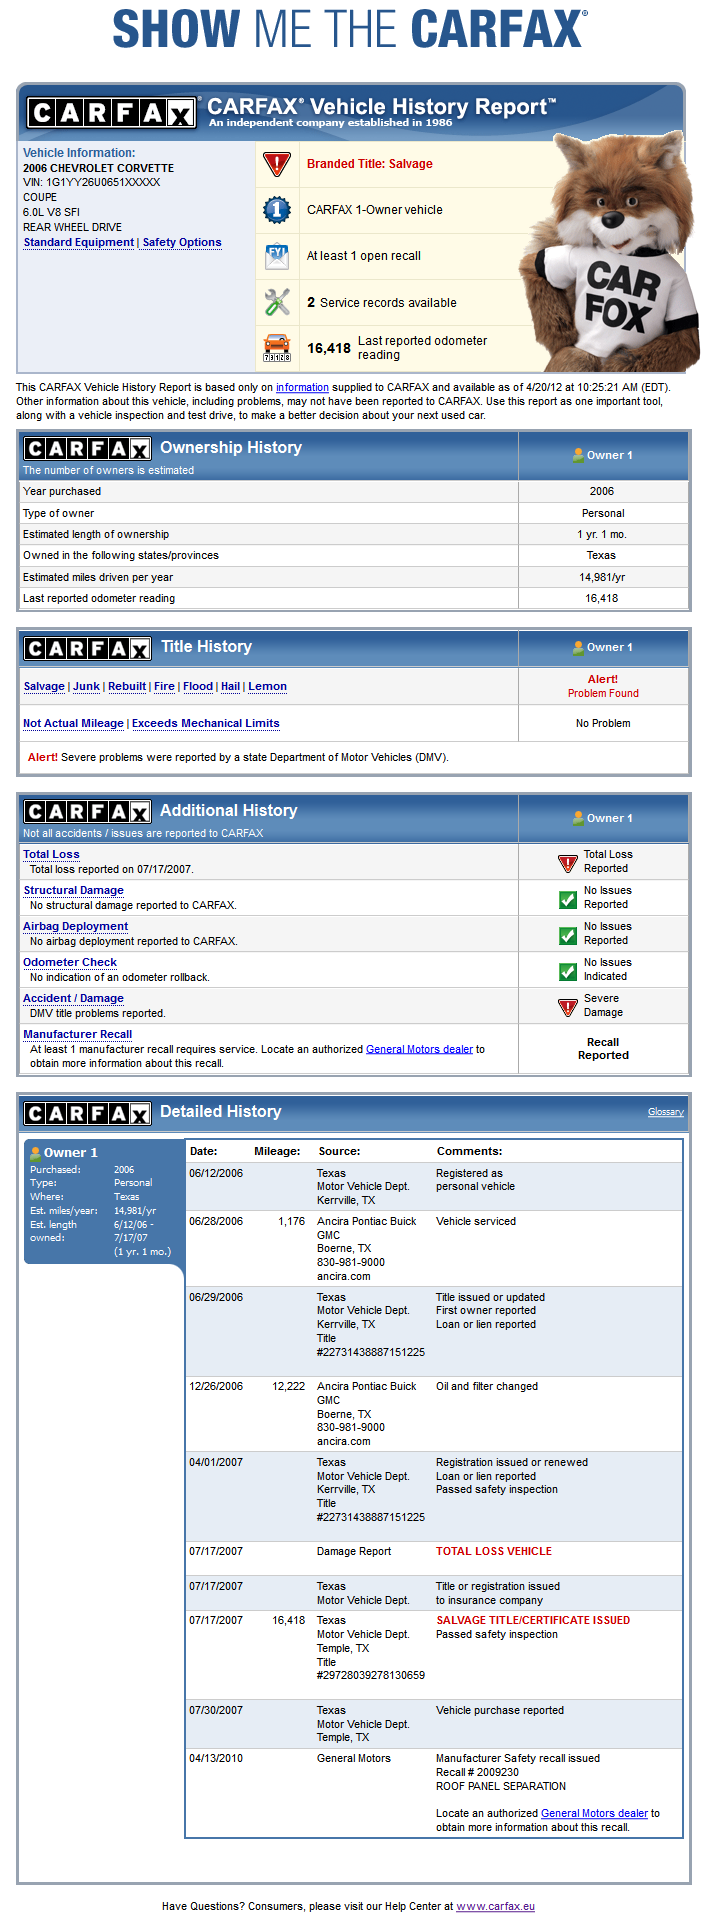Click the 'Alert! Problem Found' cell
701x1917 pixels.
tap(603, 686)
